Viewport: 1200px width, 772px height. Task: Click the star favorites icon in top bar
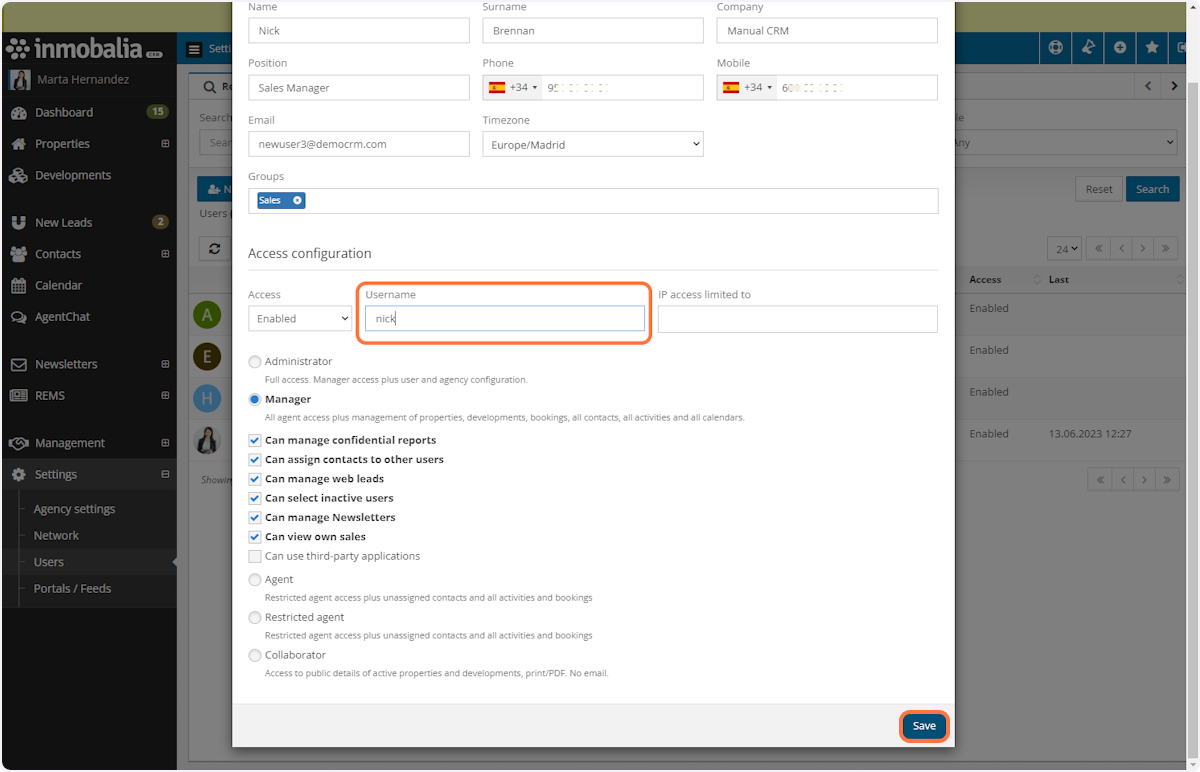pyautogui.click(x=1152, y=47)
